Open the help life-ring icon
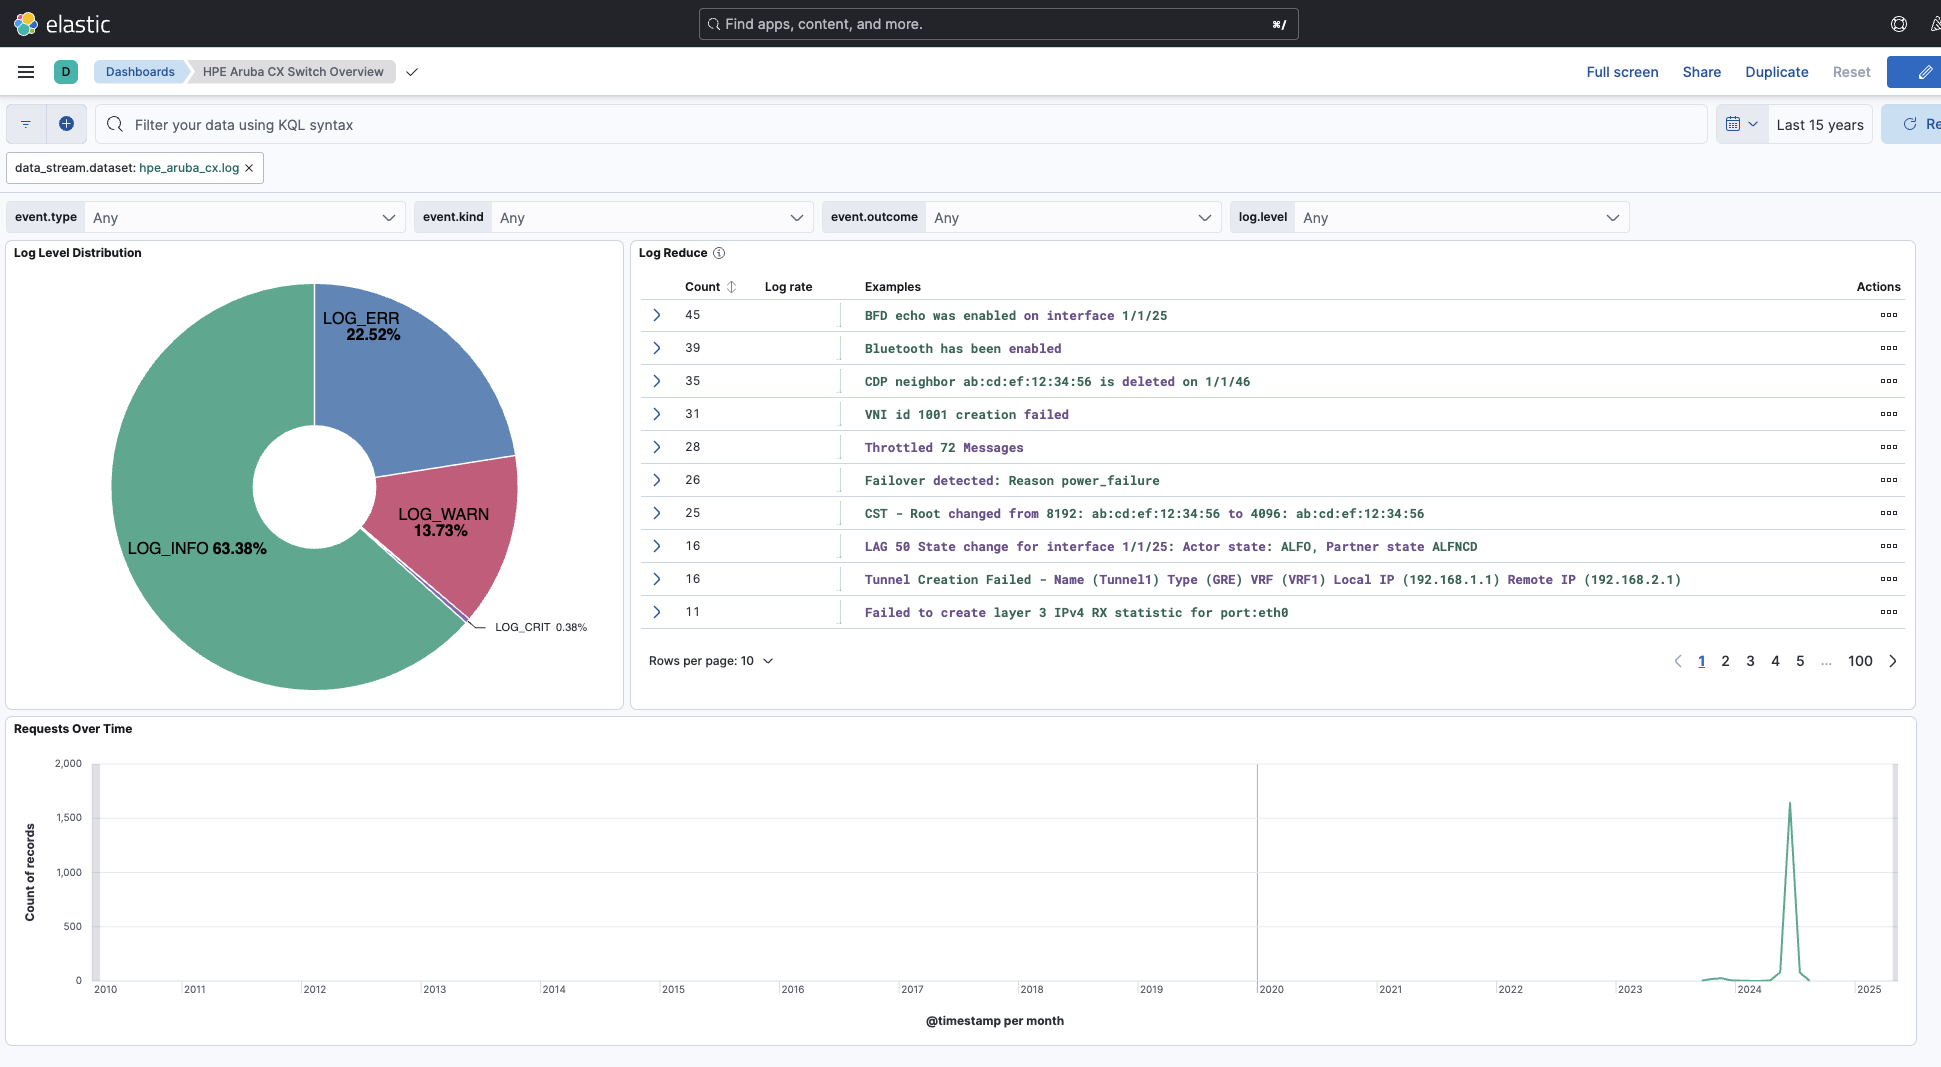This screenshot has width=1941, height=1067. (x=1899, y=23)
